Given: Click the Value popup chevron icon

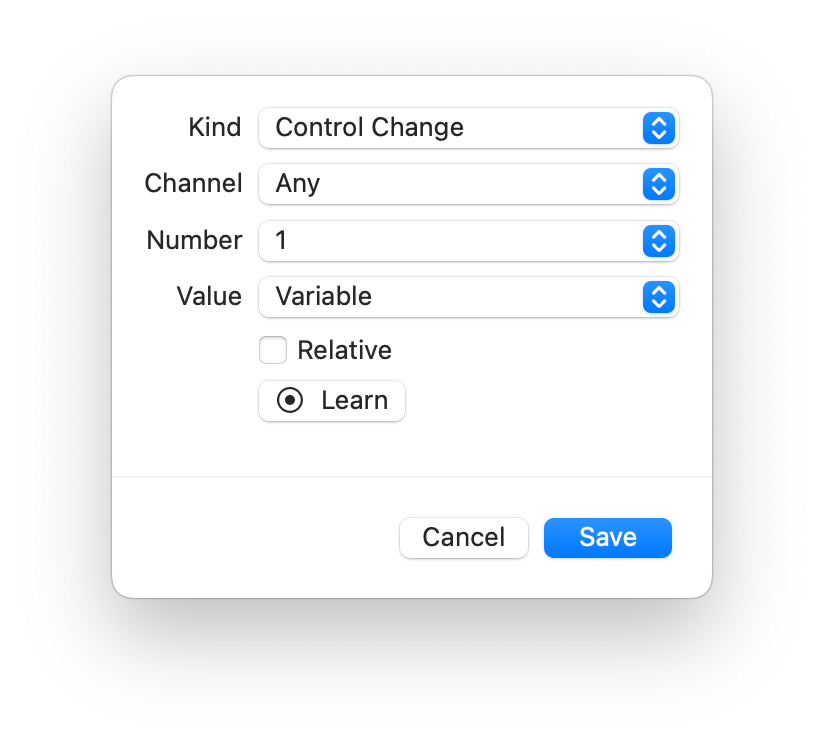Looking at the screenshot, I should [658, 297].
